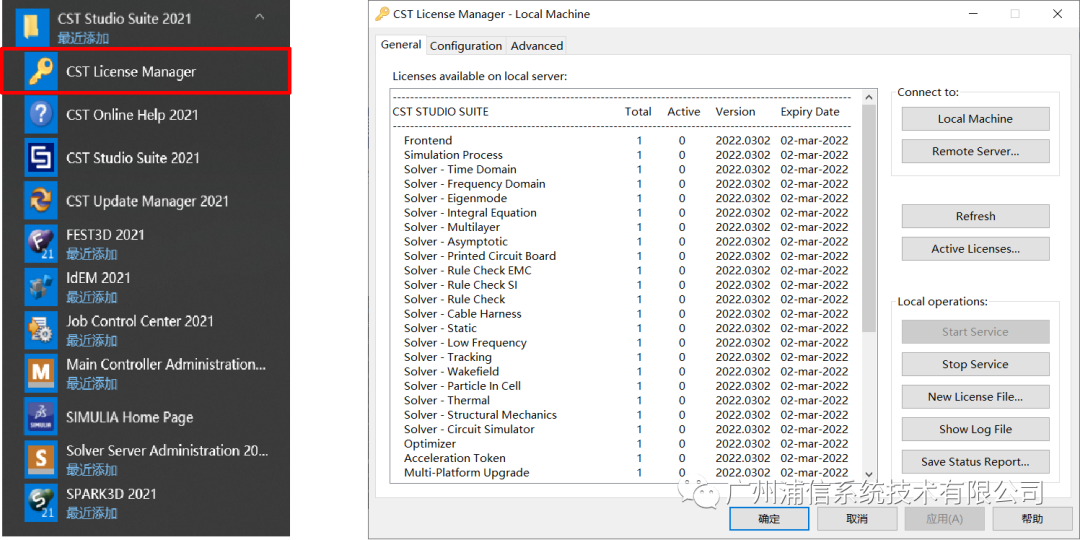Select the Optimizer license row

pyautogui.click(x=625, y=444)
